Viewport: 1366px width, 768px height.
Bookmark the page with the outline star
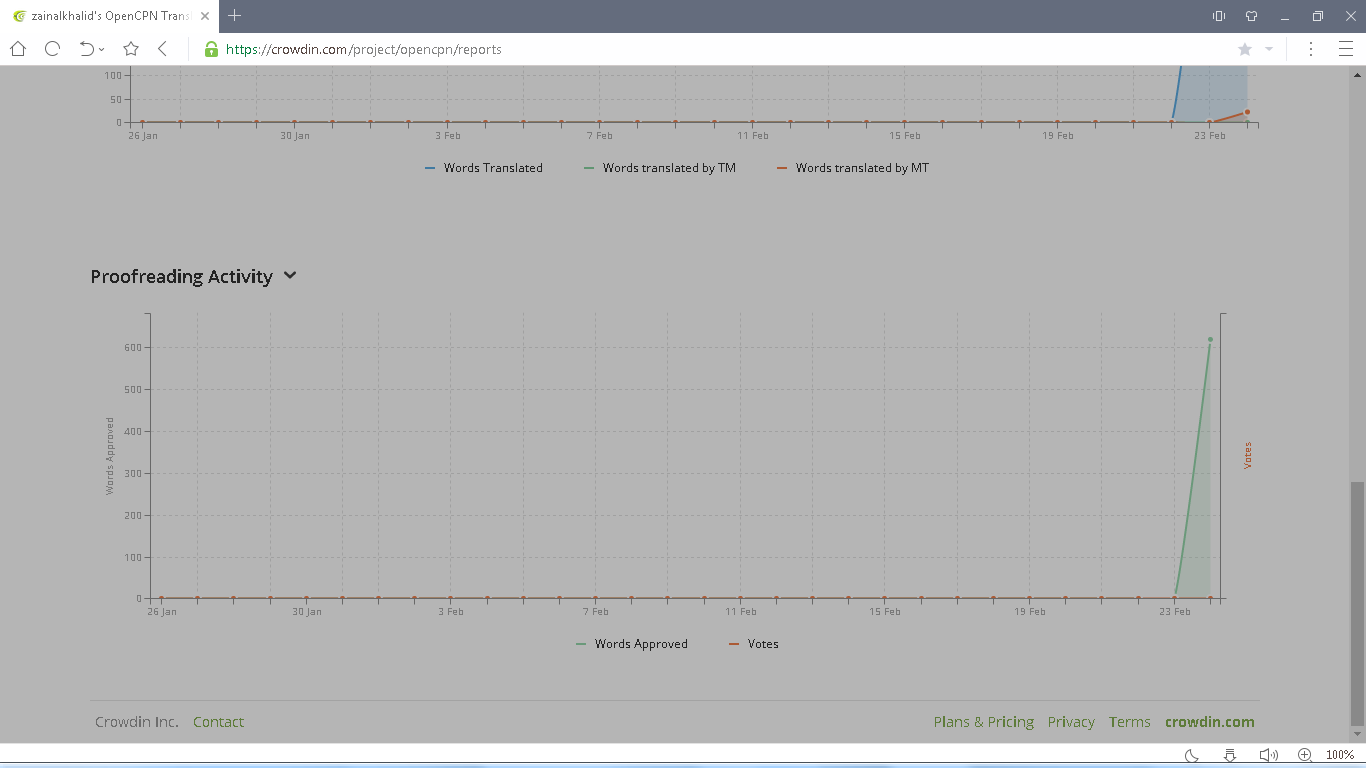click(x=131, y=49)
